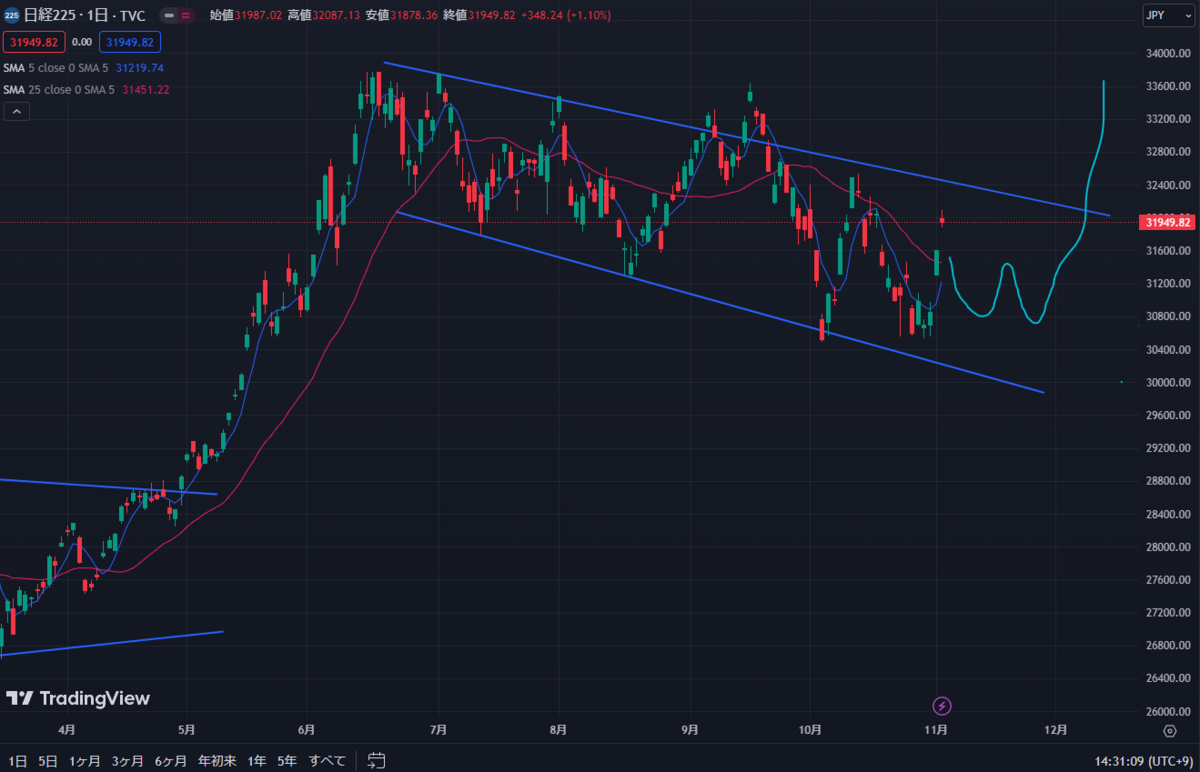
Task: Click the 26000.00 price axis label
Action: [x=1168, y=712]
